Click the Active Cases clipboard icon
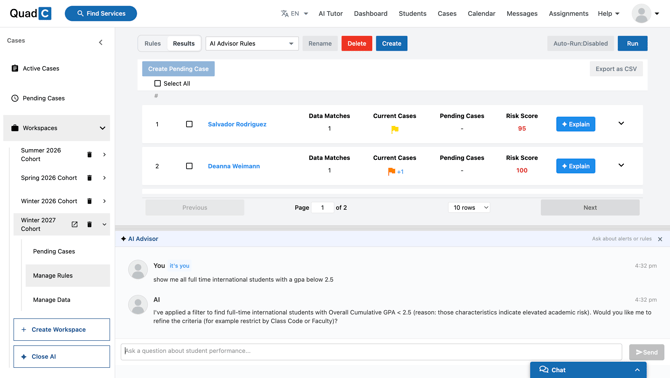The width and height of the screenshot is (670, 378). (x=15, y=68)
